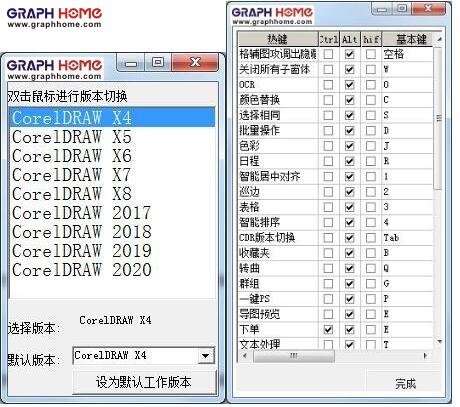Select CorelDRAW X5 in version list
This screenshot has width=460, height=407.
coord(112,137)
